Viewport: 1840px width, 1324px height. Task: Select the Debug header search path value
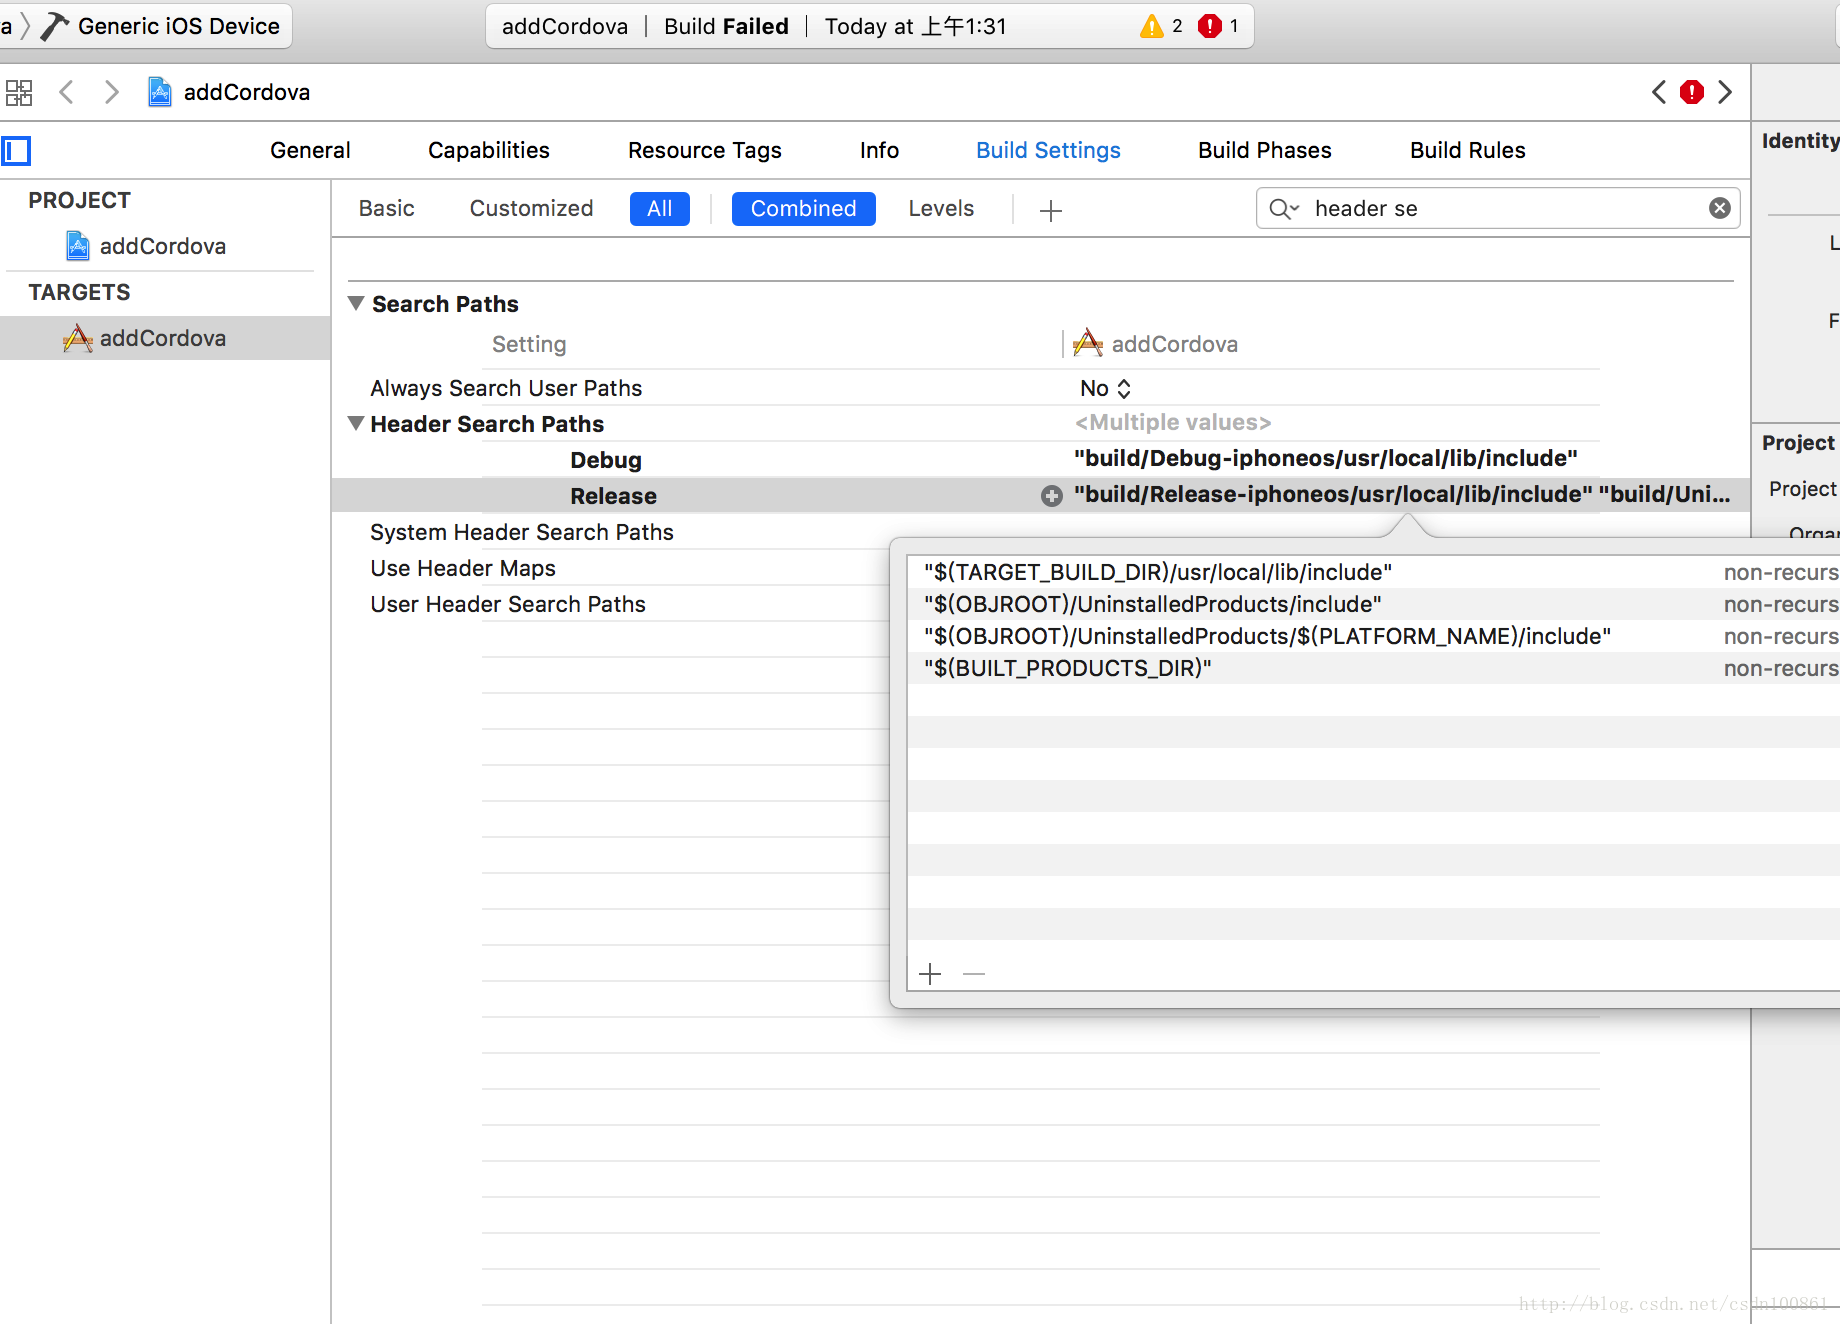click(1325, 458)
